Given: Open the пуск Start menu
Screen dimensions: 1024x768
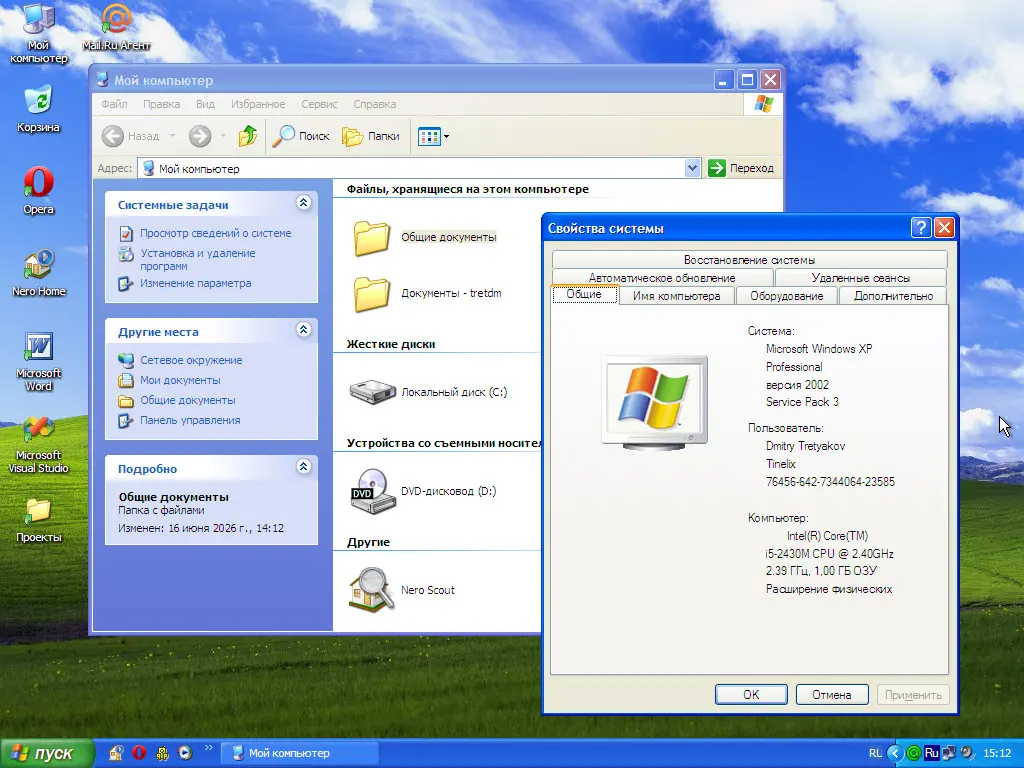Looking at the screenshot, I should click(x=46, y=753).
